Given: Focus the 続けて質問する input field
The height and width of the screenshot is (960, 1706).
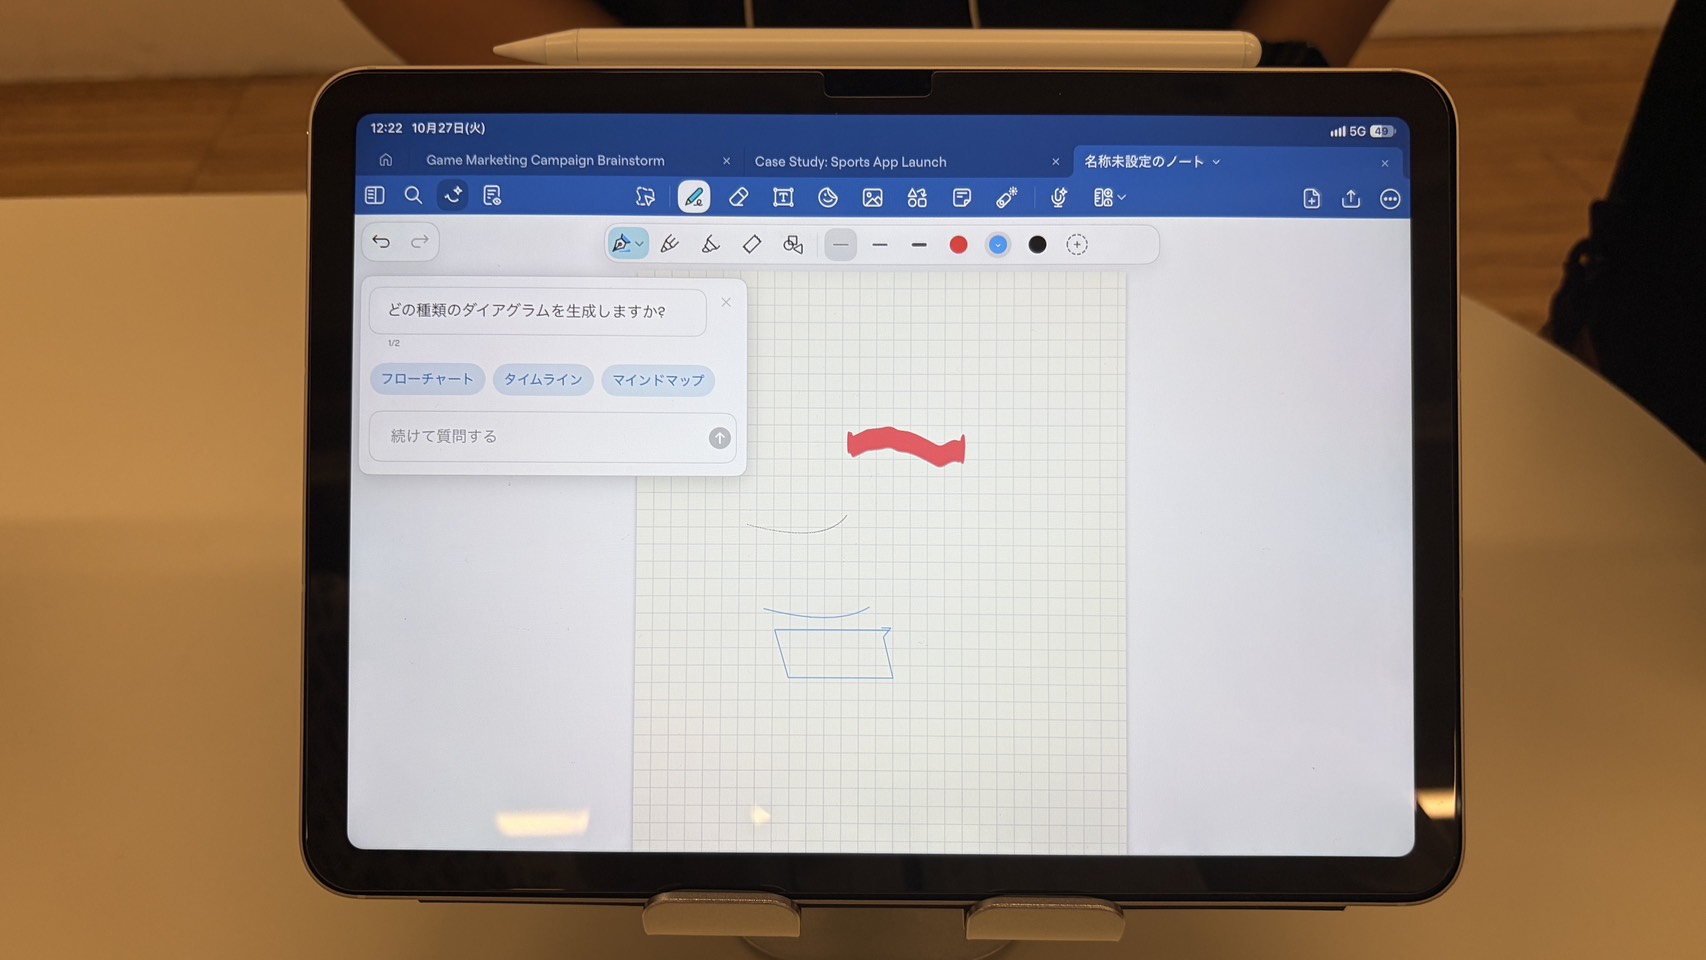Looking at the screenshot, I should coord(552,437).
